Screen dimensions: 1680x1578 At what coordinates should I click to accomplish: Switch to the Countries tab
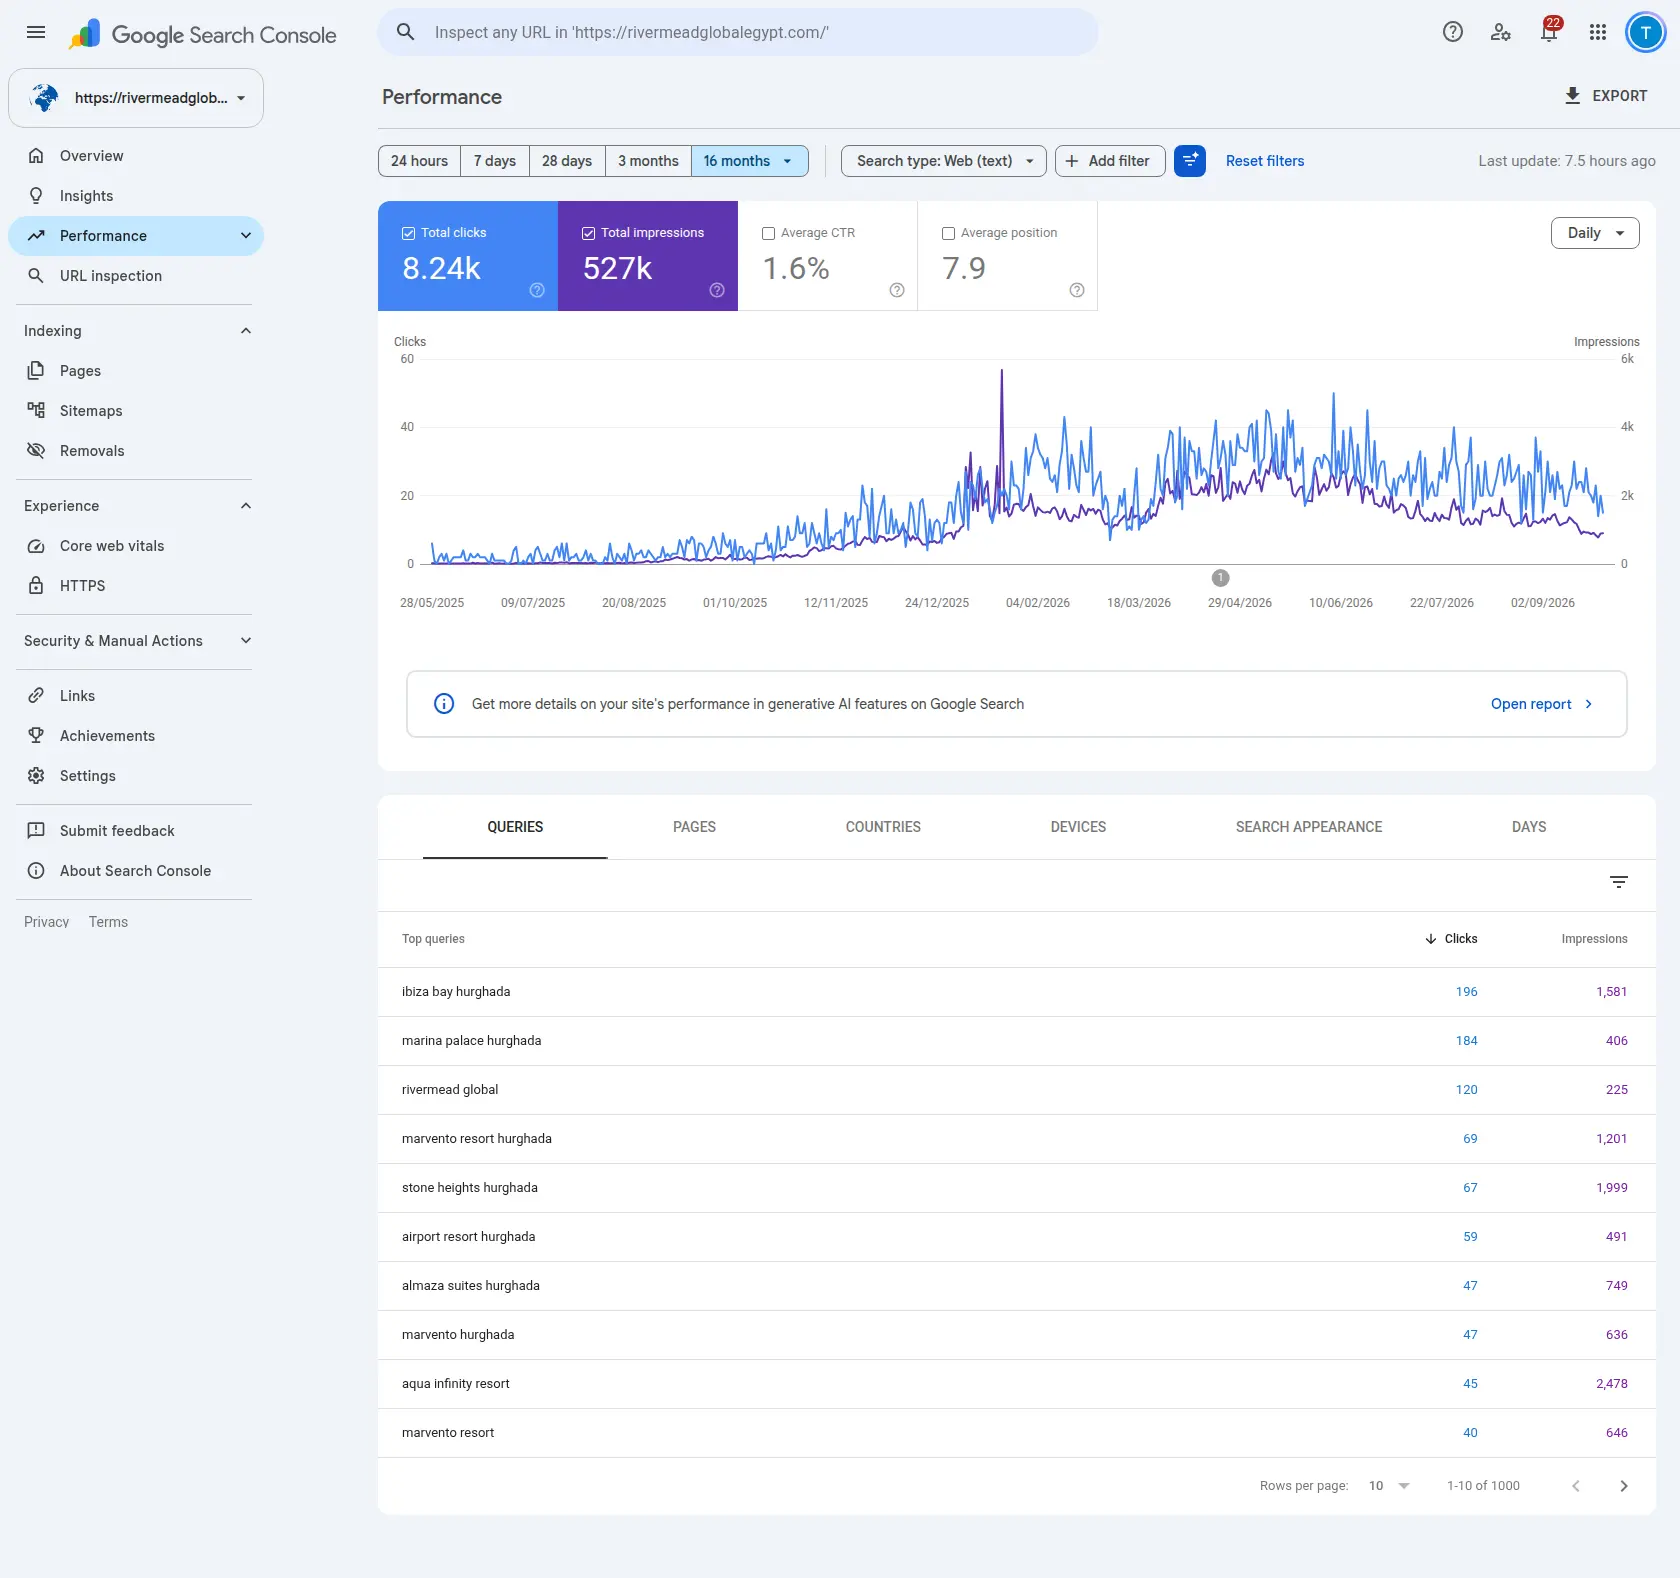pyautogui.click(x=883, y=827)
